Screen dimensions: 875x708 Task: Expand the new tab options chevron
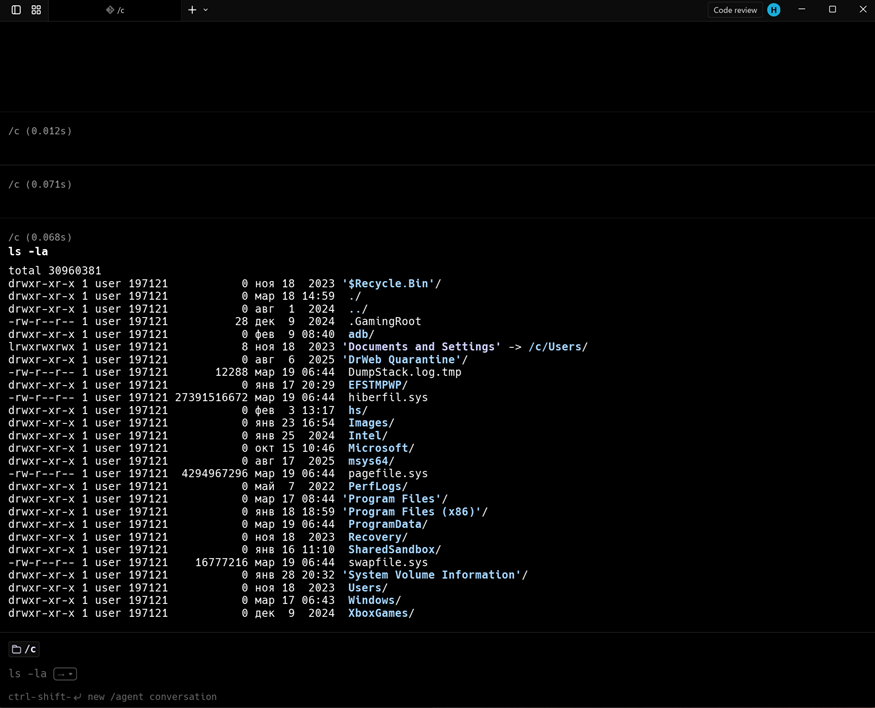point(206,10)
